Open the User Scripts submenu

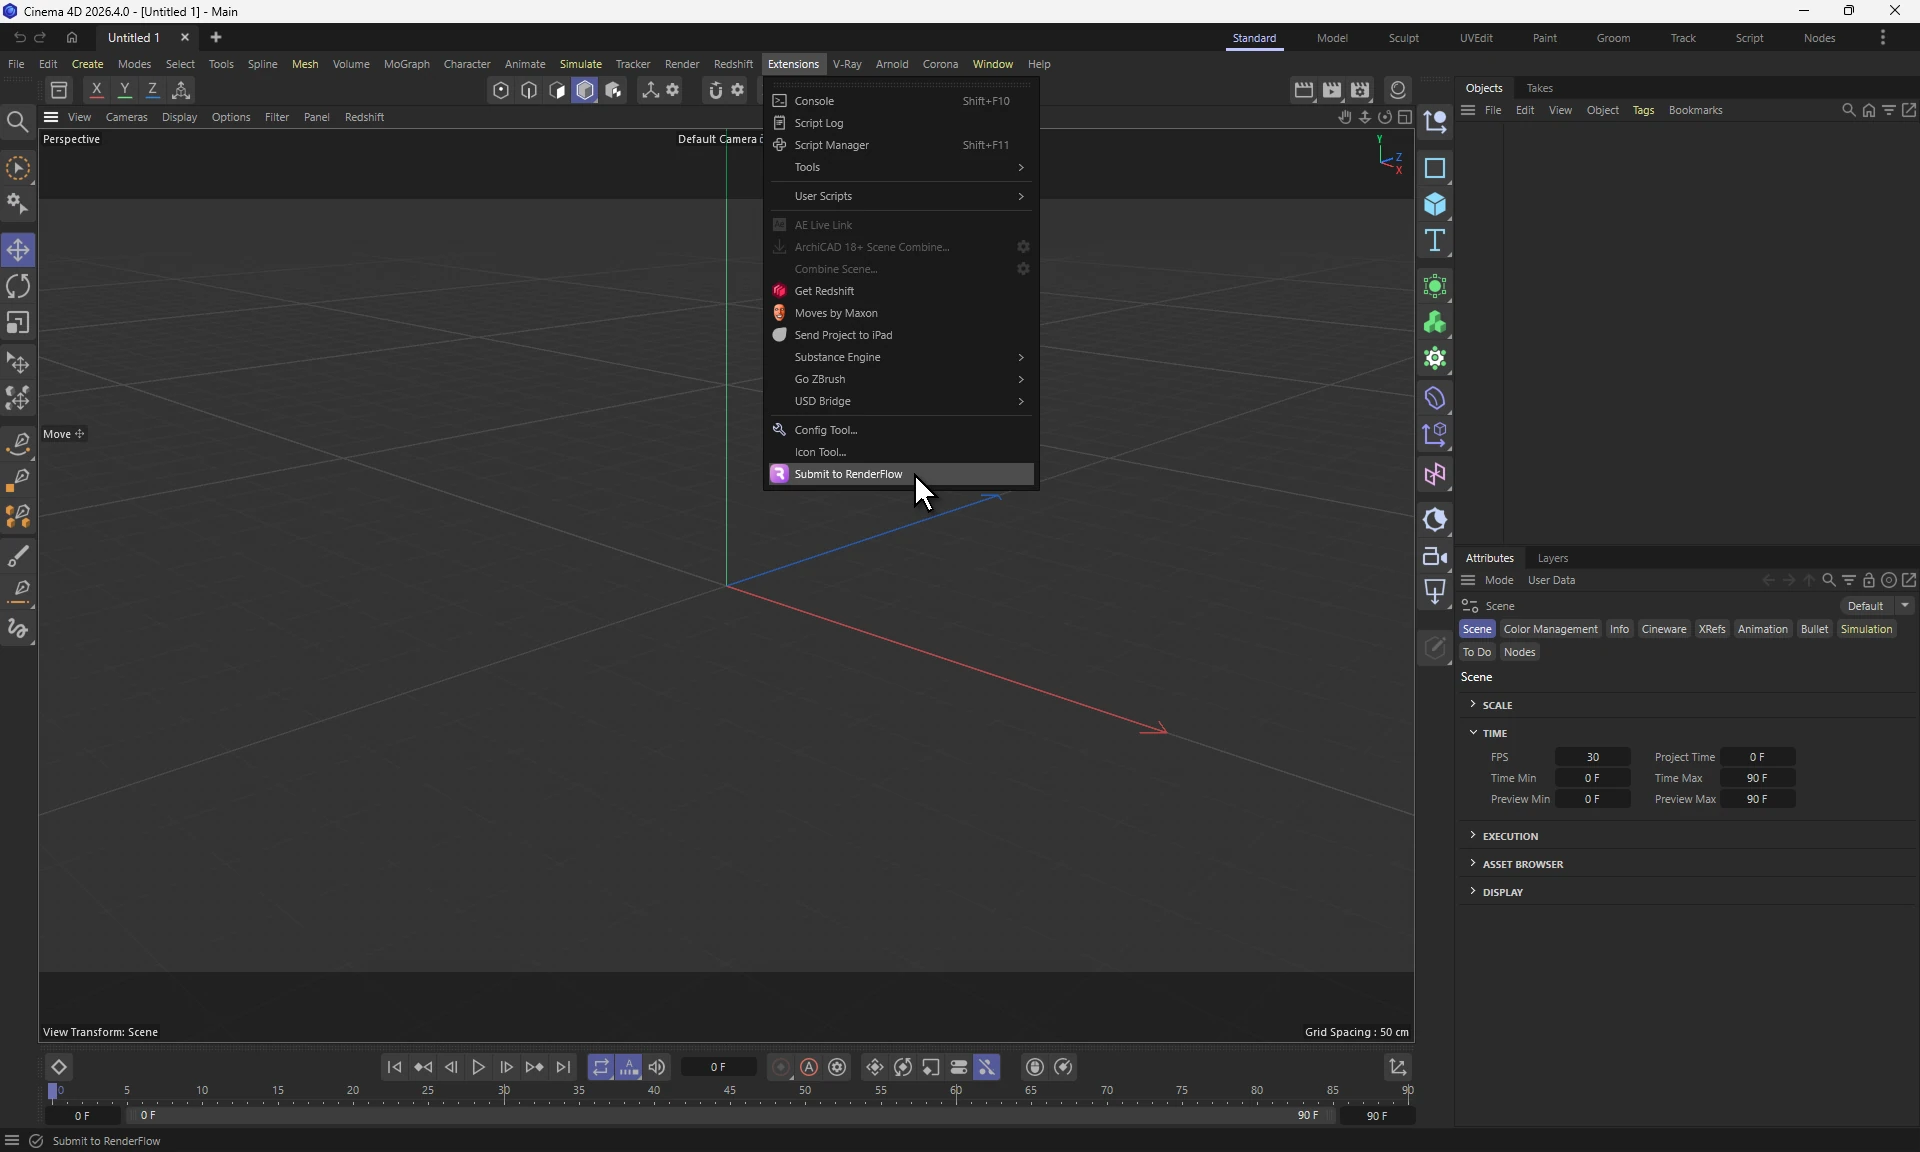pos(901,196)
